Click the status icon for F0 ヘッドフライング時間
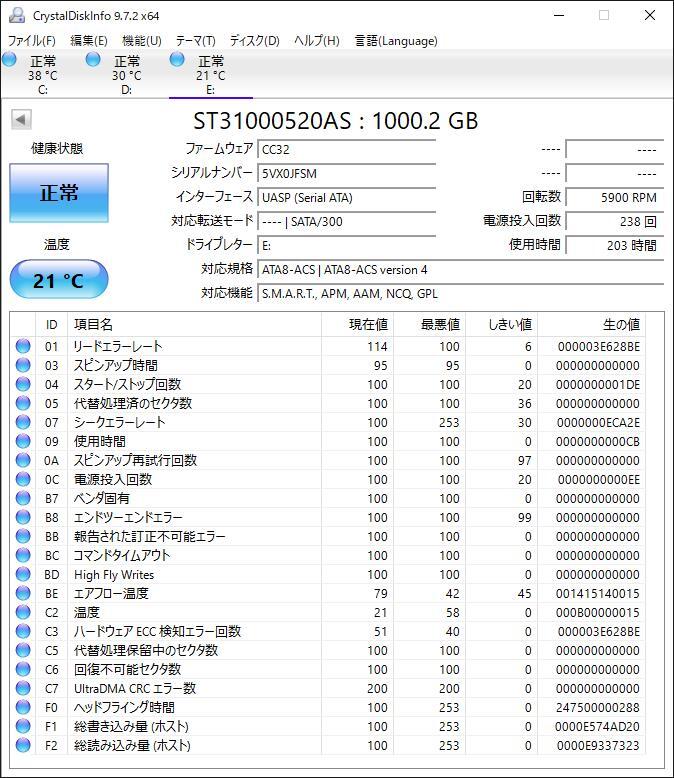The image size is (674, 778). [x=23, y=707]
